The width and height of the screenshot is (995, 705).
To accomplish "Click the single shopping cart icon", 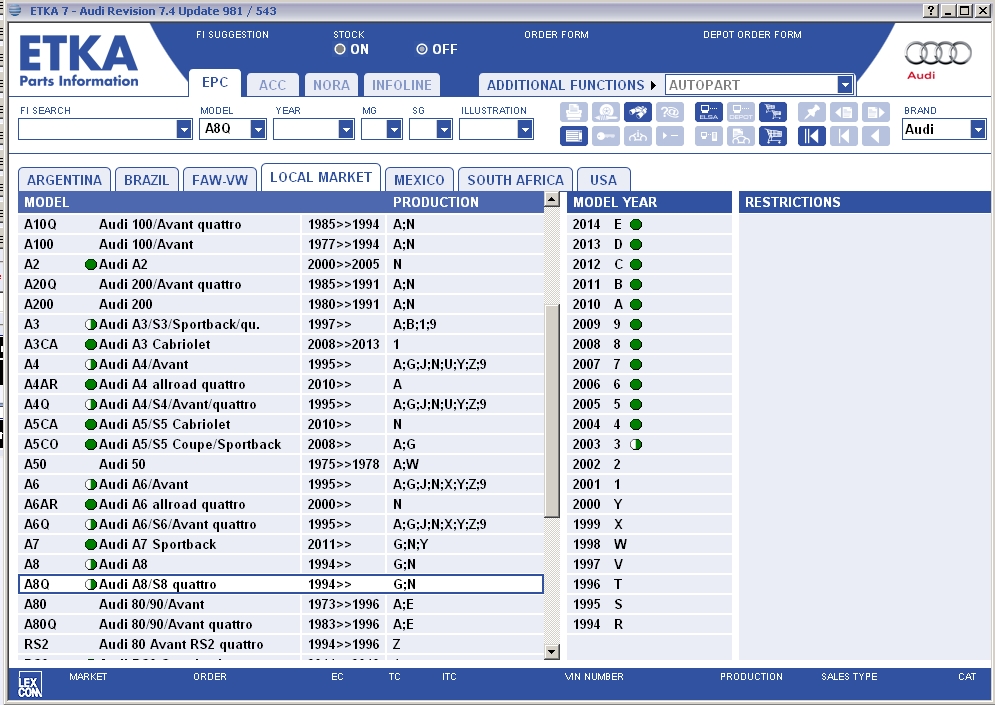I will 773,136.
